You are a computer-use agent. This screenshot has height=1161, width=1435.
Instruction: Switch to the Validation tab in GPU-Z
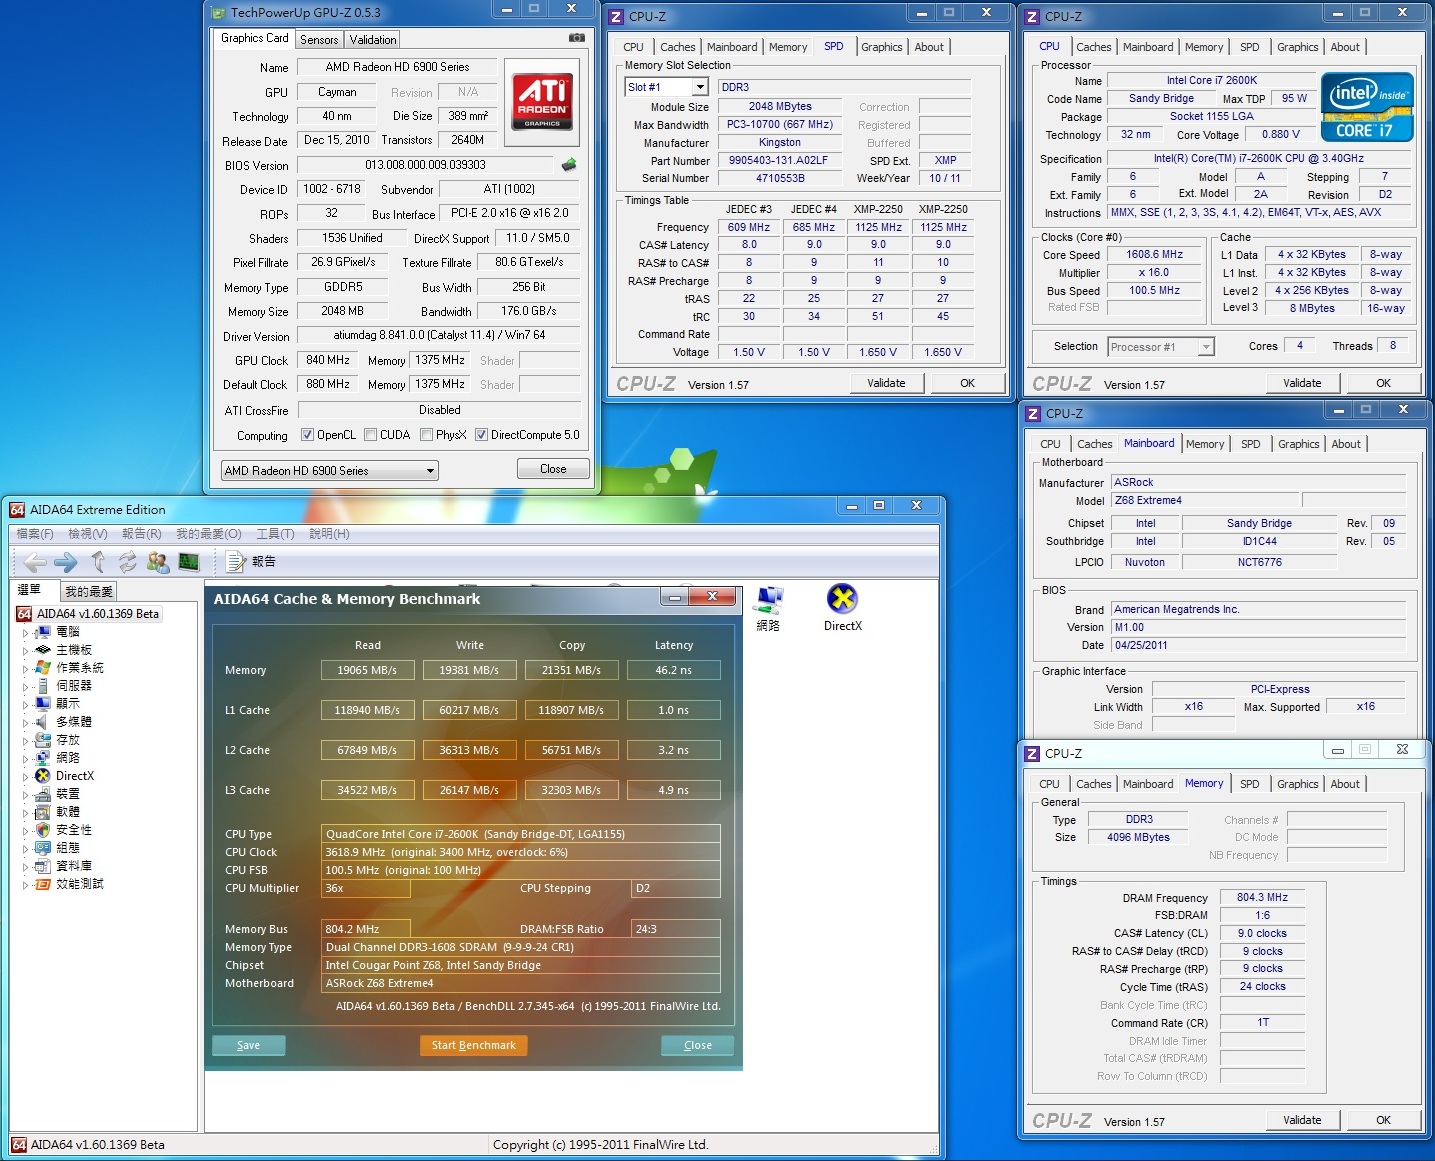[x=373, y=40]
